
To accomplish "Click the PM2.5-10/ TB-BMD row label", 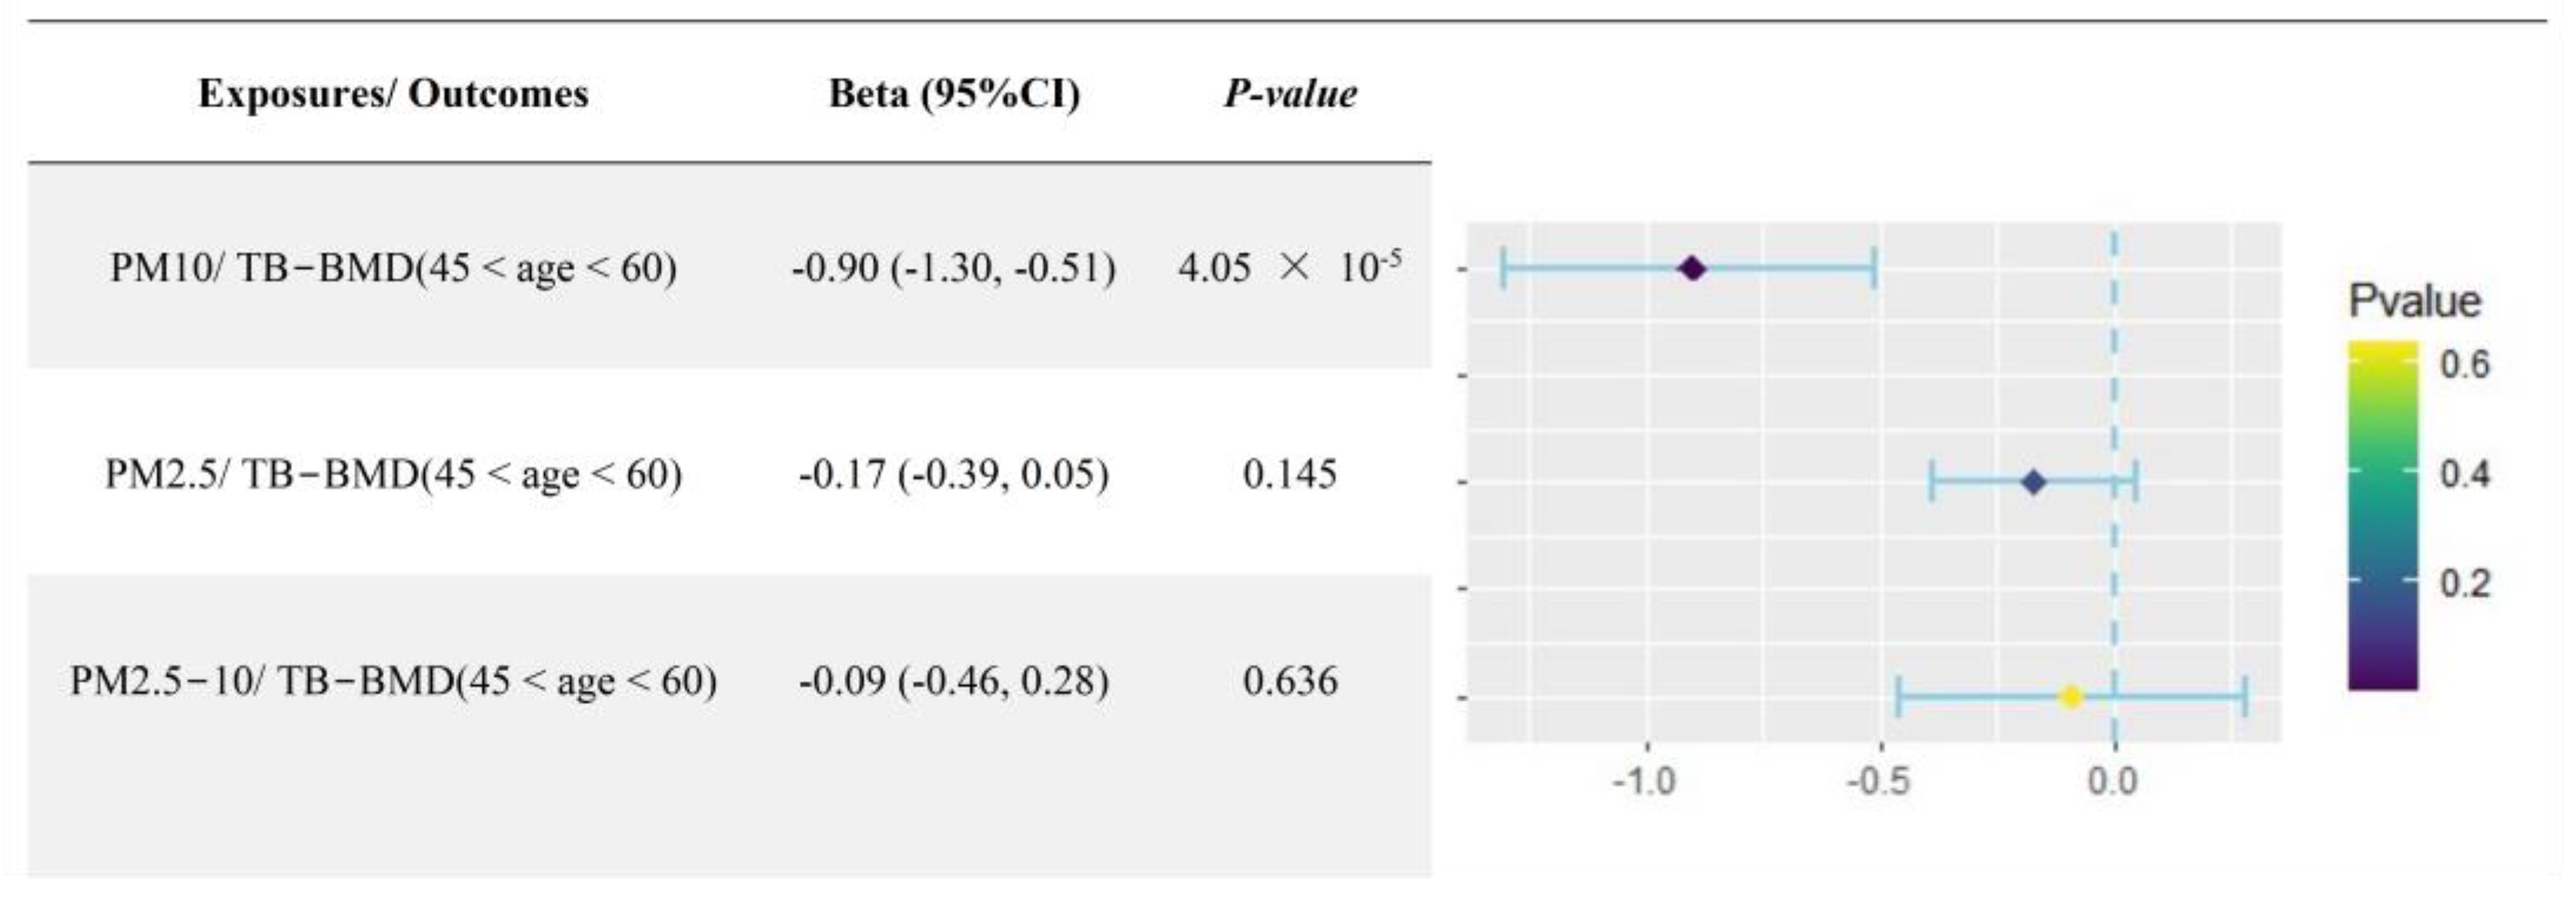I will 393,681.
